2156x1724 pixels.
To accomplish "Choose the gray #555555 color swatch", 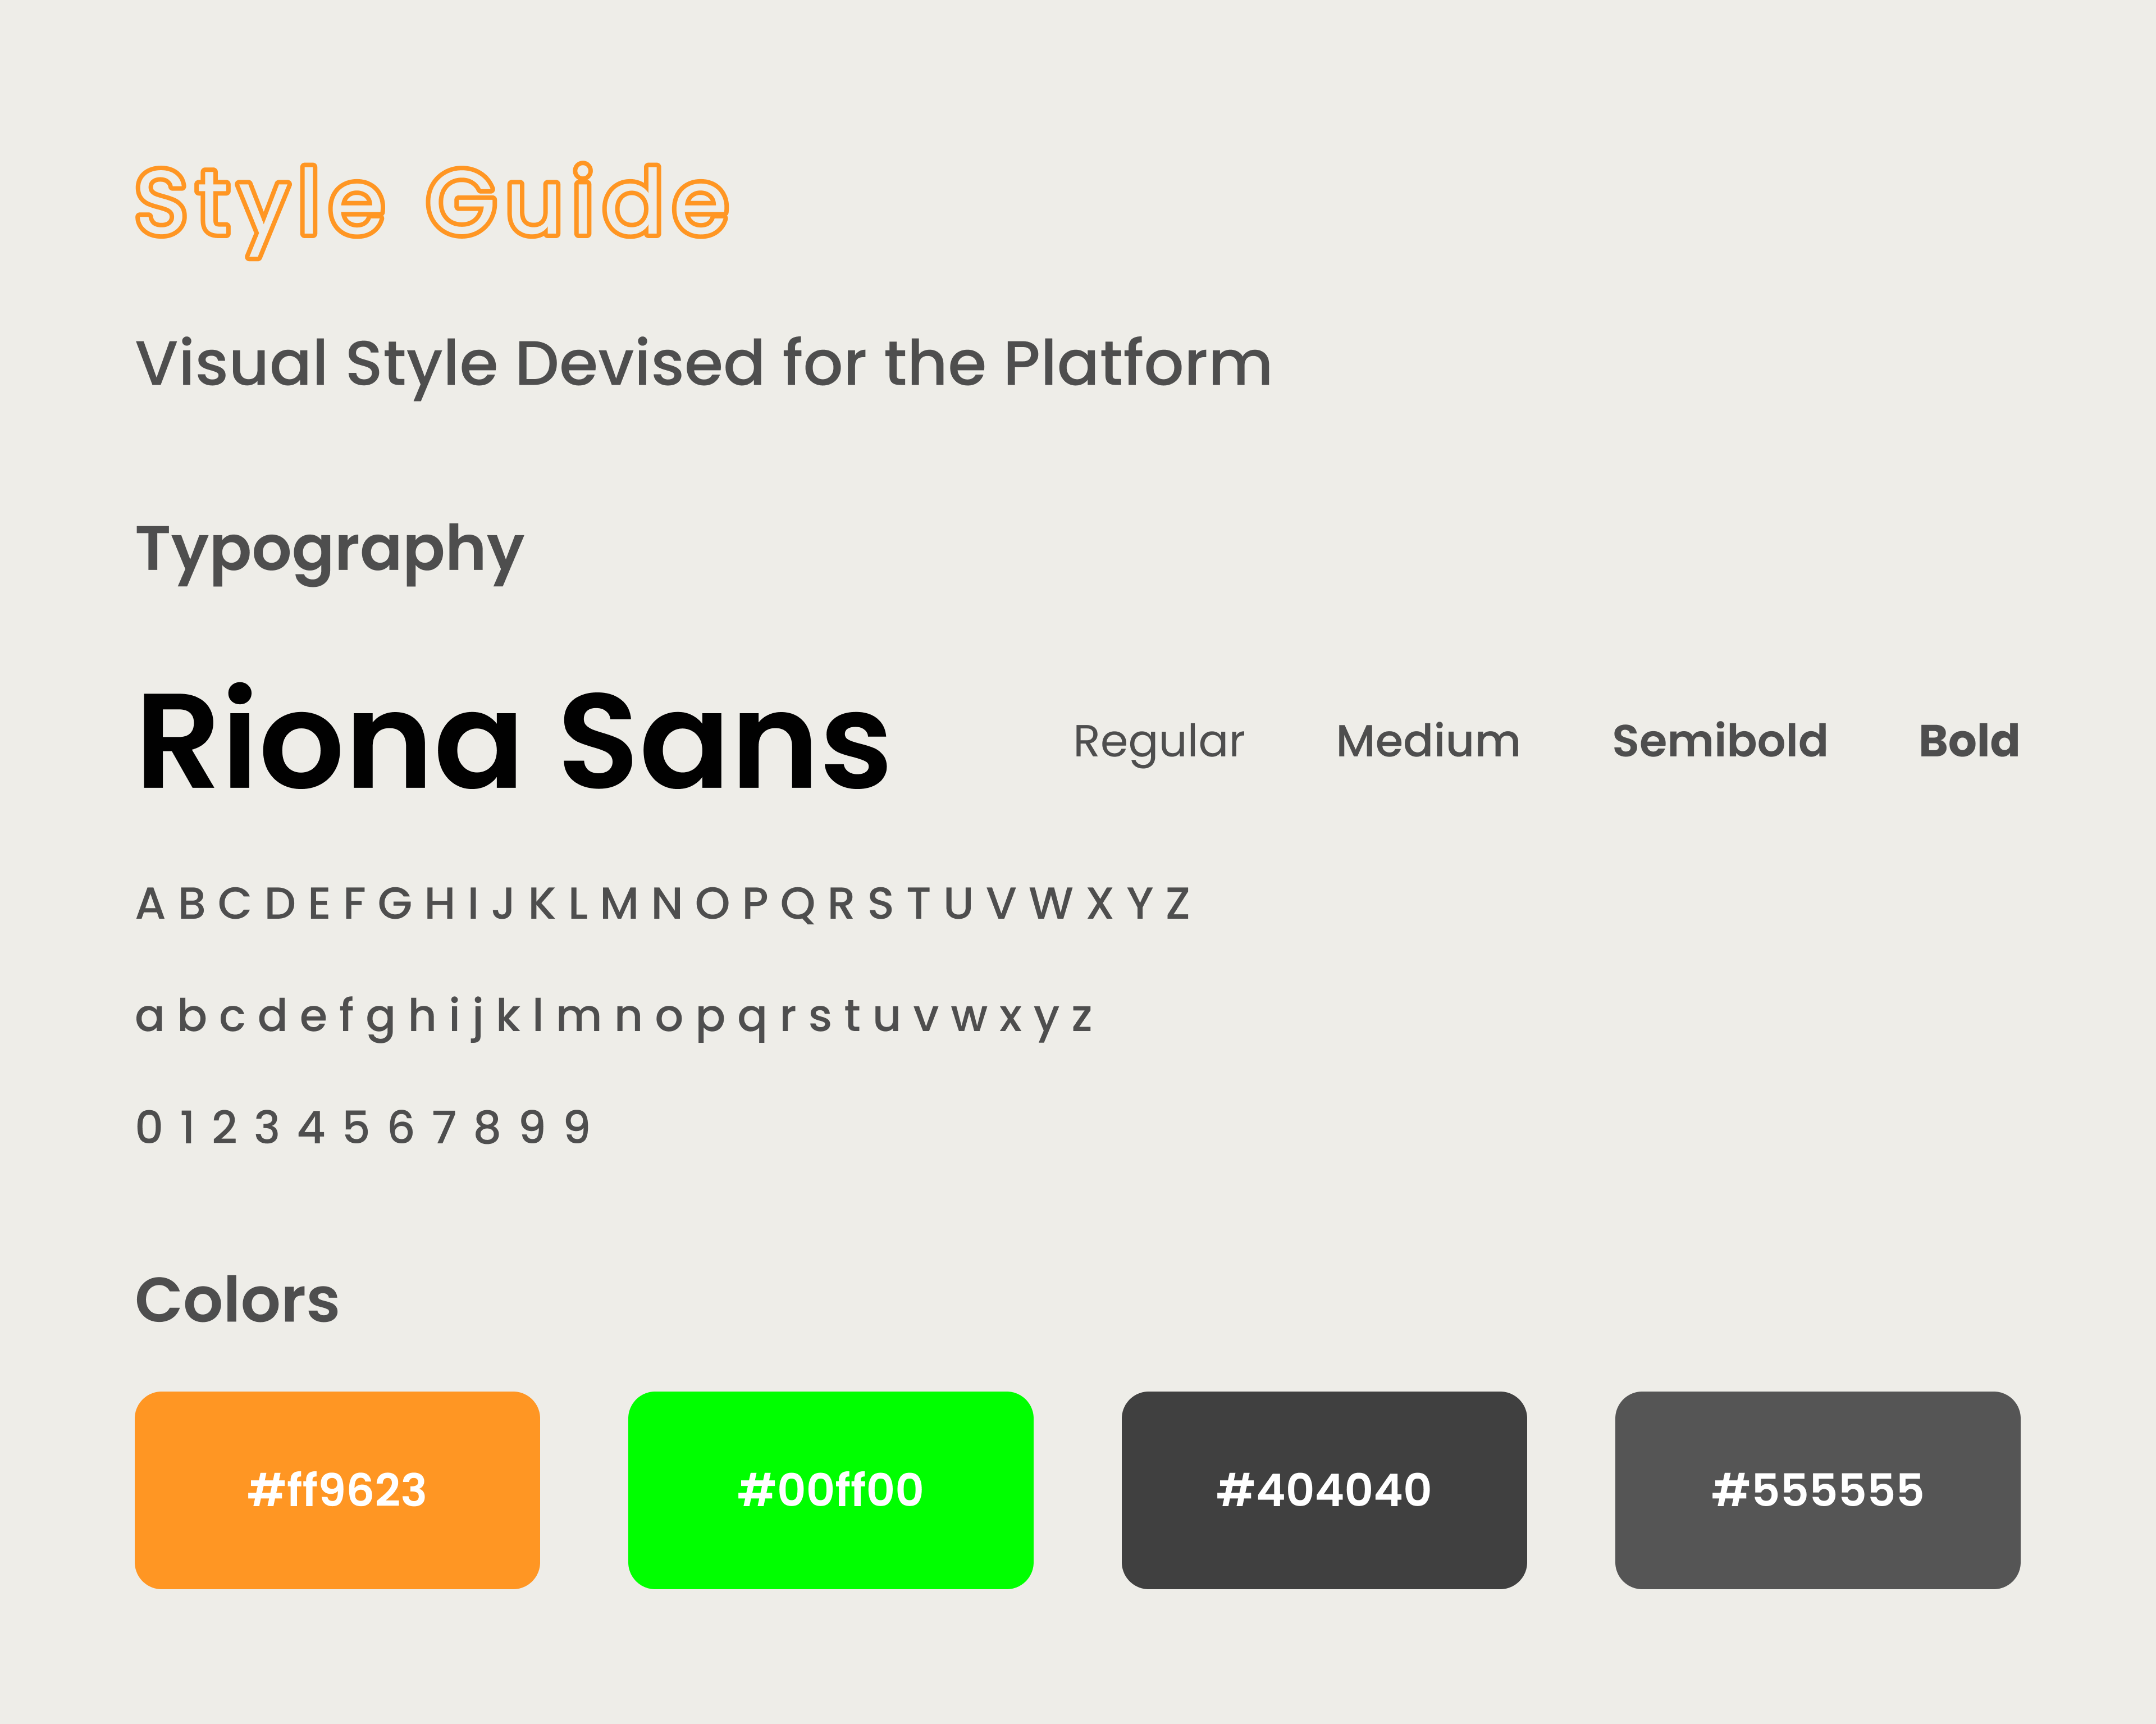I will [x=1817, y=1490].
